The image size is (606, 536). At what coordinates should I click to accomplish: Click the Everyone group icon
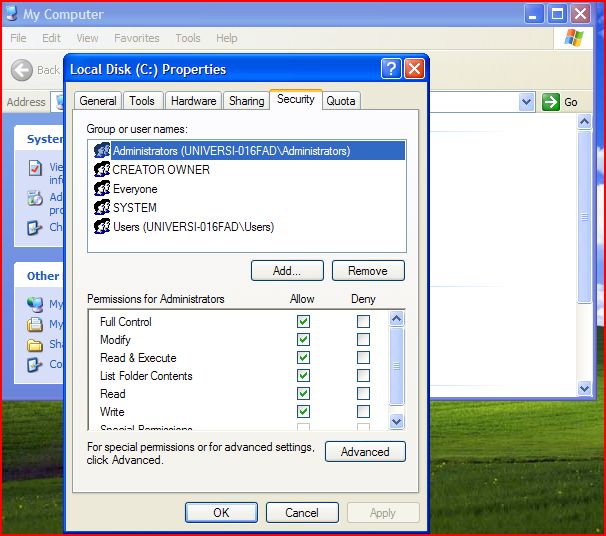(x=102, y=189)
